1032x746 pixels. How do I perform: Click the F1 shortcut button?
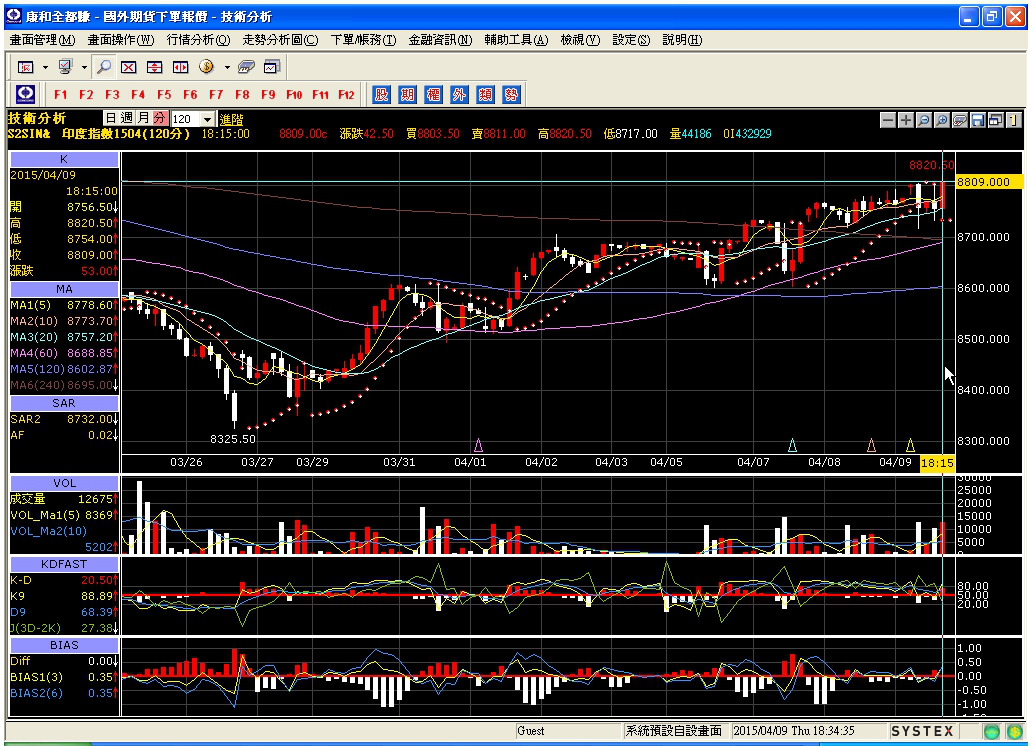coord(61,94)
